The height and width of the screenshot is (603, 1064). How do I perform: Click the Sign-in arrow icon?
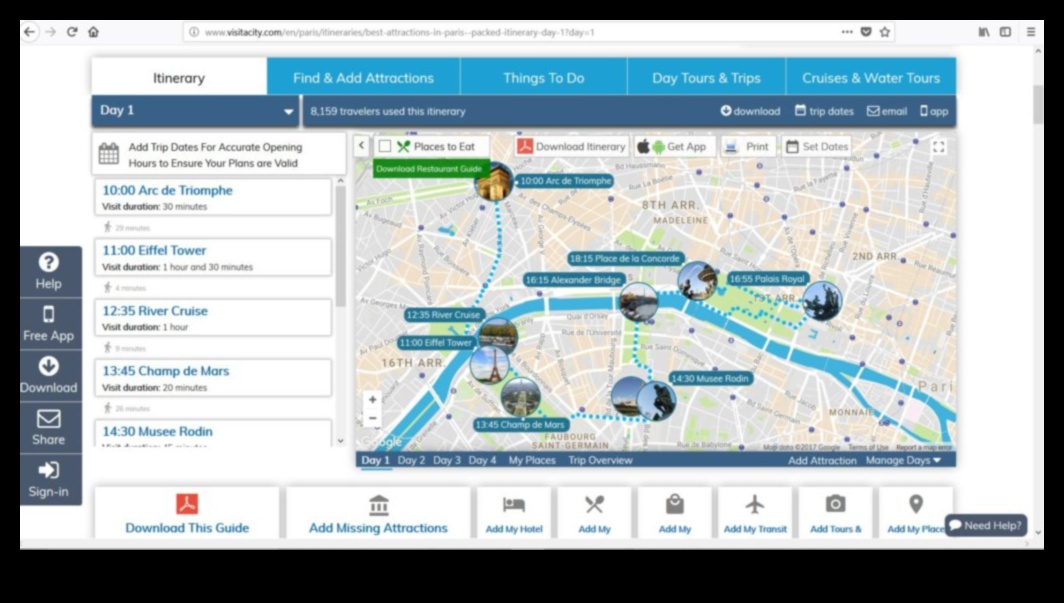(49, 472)
